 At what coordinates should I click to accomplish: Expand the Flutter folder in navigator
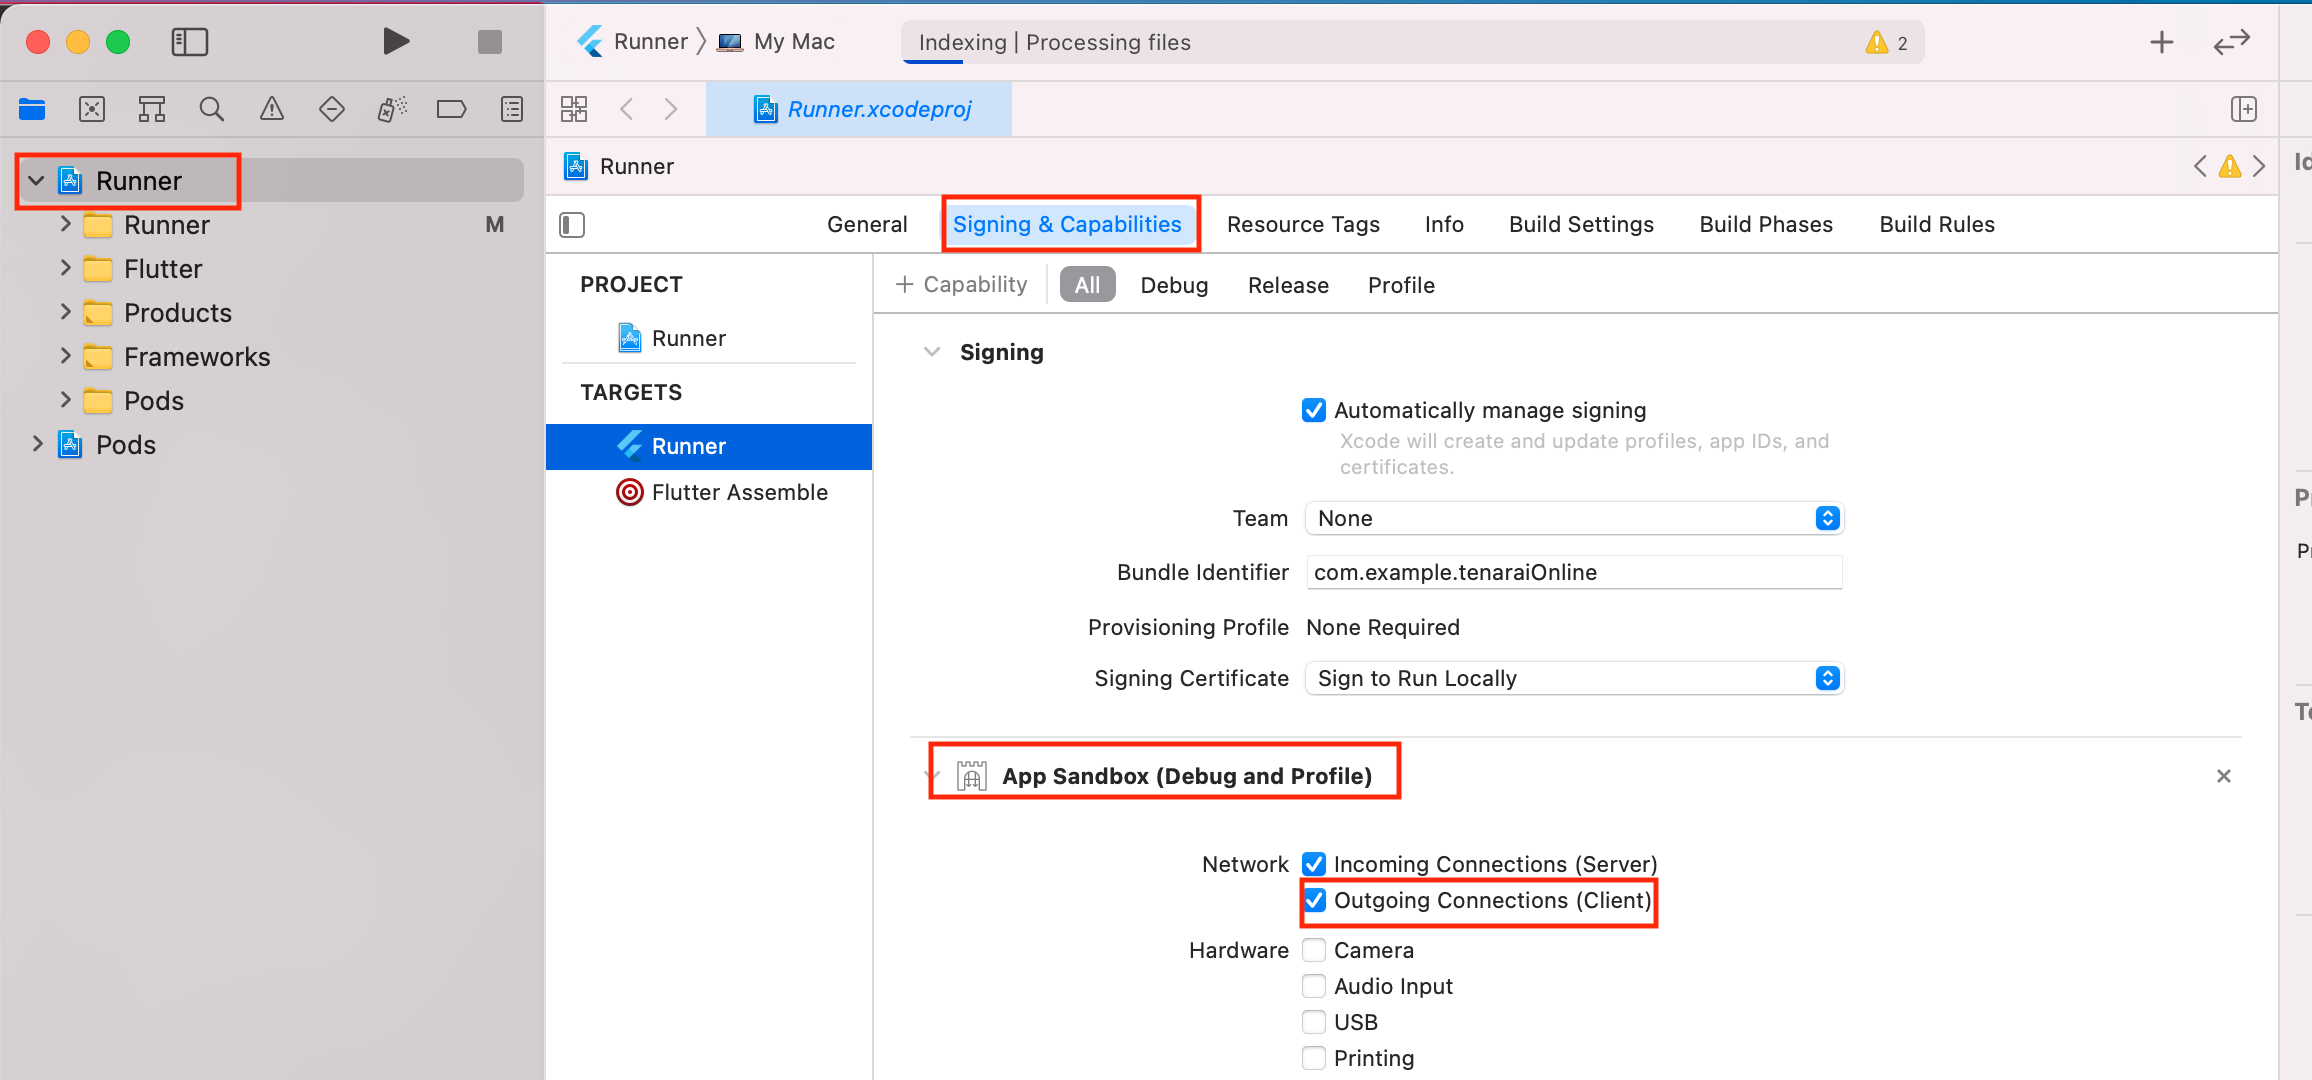(x=65, y=268)
